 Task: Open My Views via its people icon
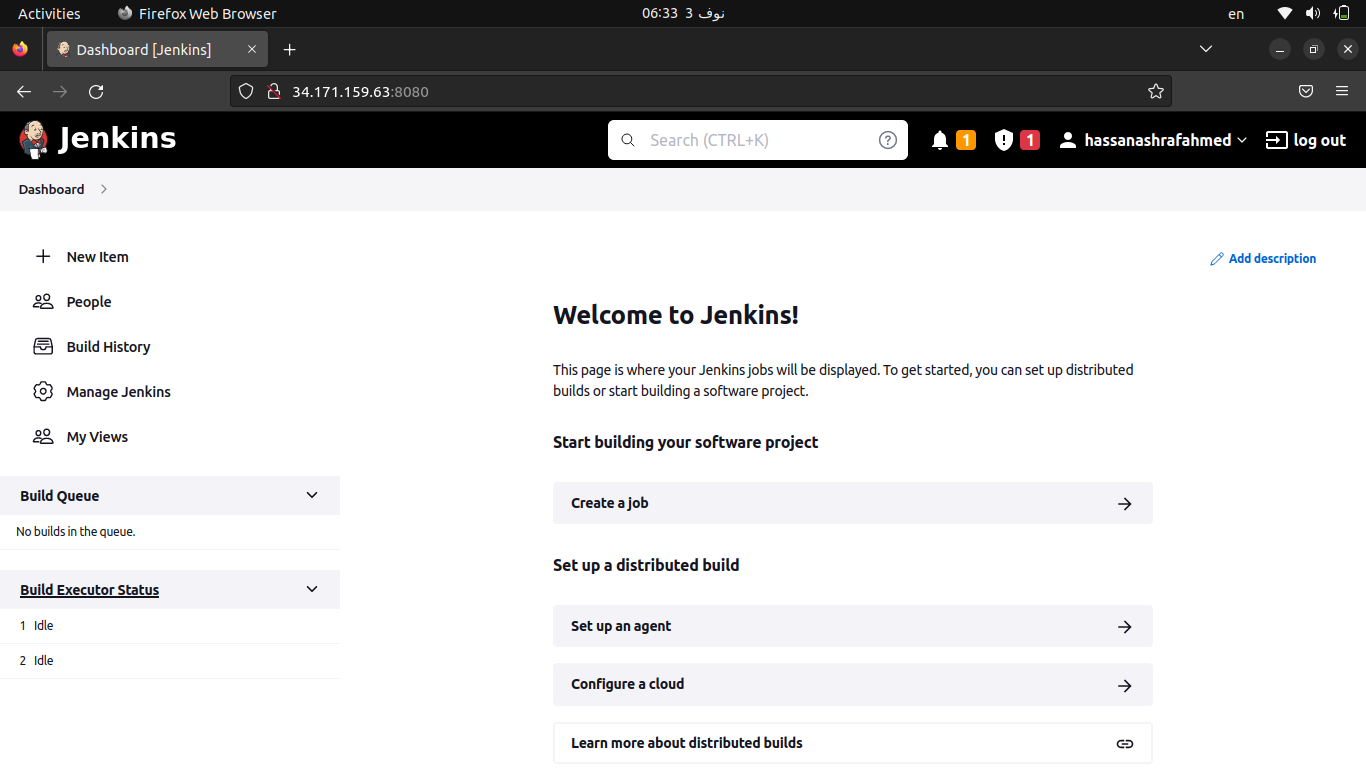pyautogui.click(x=43, y=436)
